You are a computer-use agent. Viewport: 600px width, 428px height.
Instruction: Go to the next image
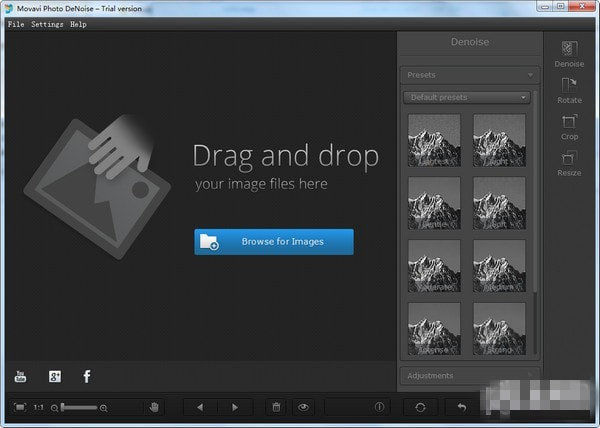point(235,407)
